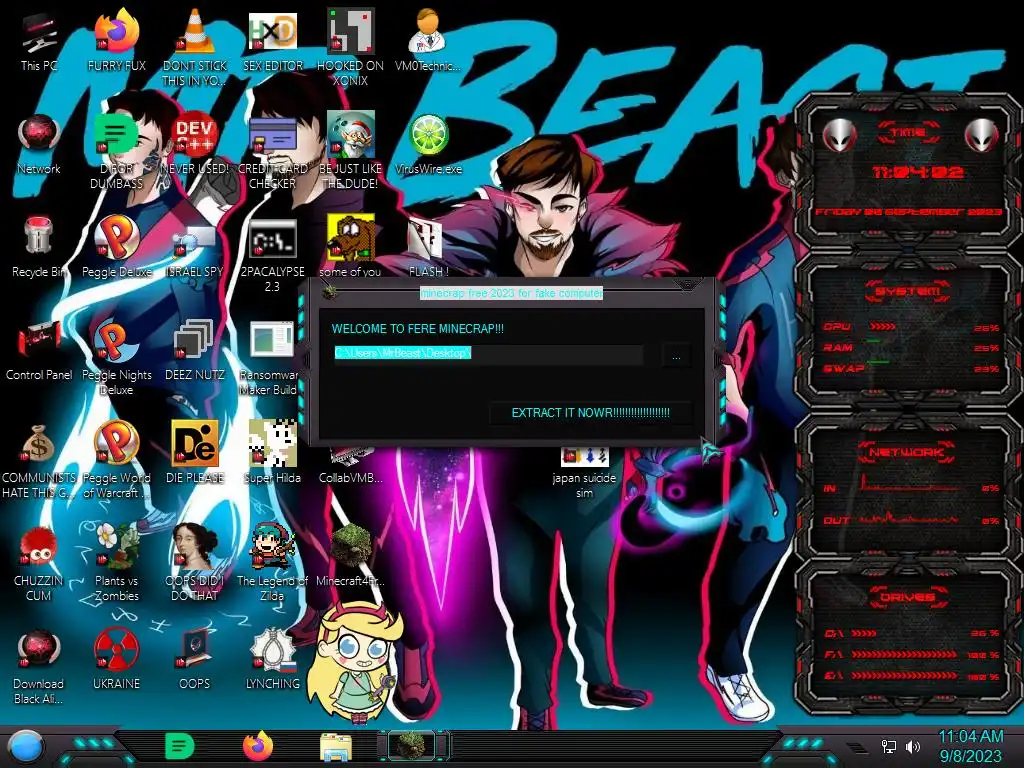Open the VLC cone DONT STICK shortcut

195,47
